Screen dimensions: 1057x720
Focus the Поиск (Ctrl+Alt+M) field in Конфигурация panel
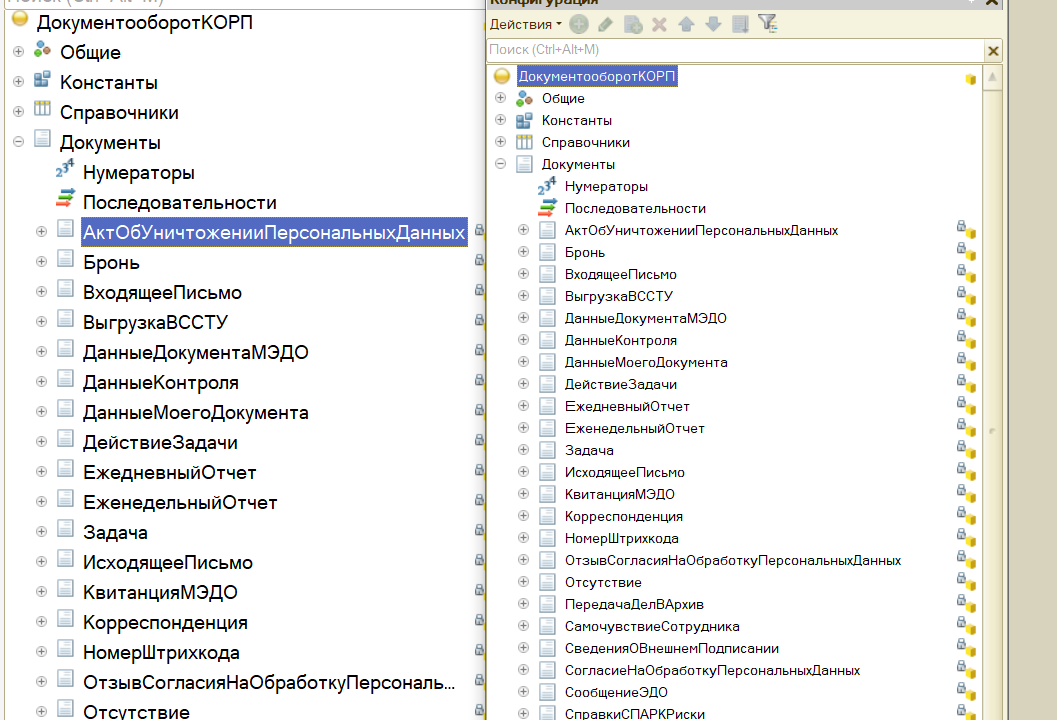[x=735, y=50]
